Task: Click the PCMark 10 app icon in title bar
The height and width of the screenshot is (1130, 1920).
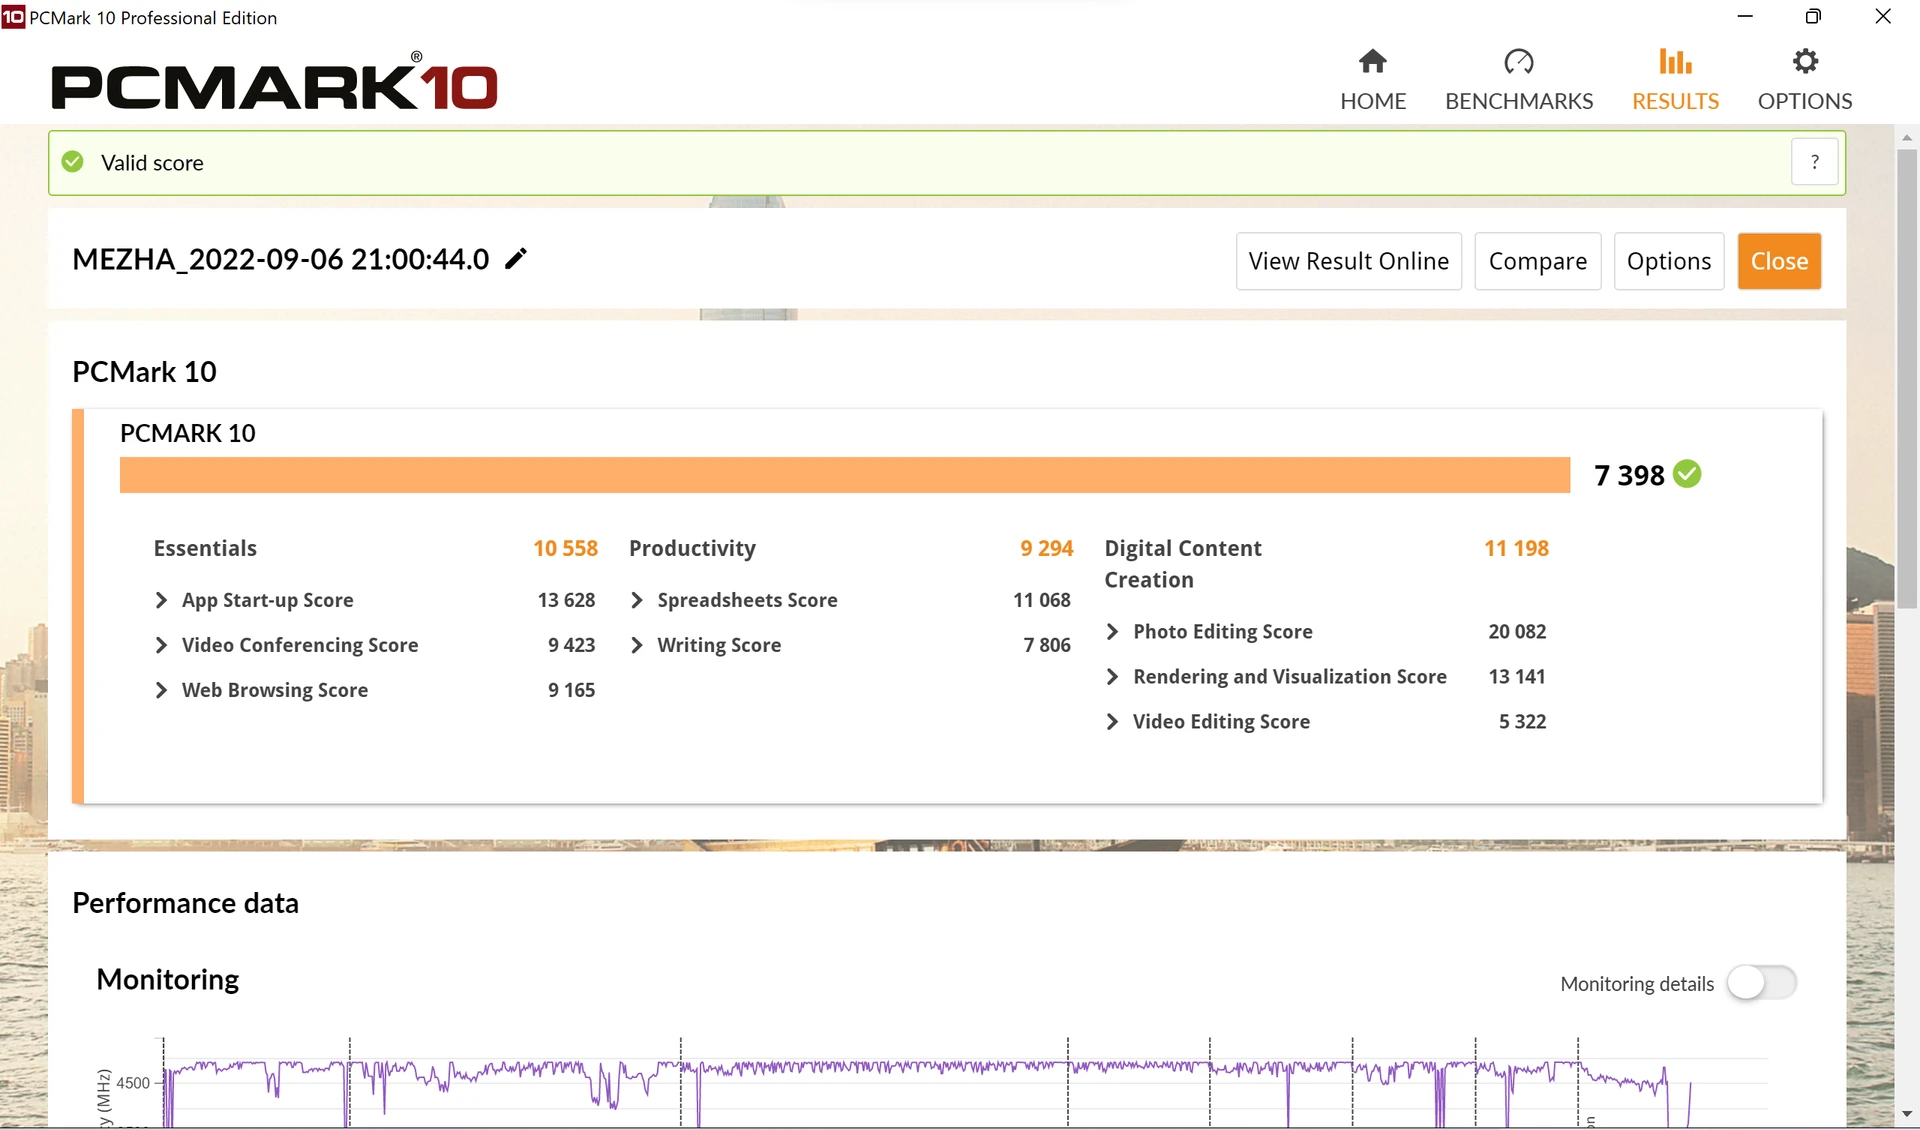Action: (13, 17)
